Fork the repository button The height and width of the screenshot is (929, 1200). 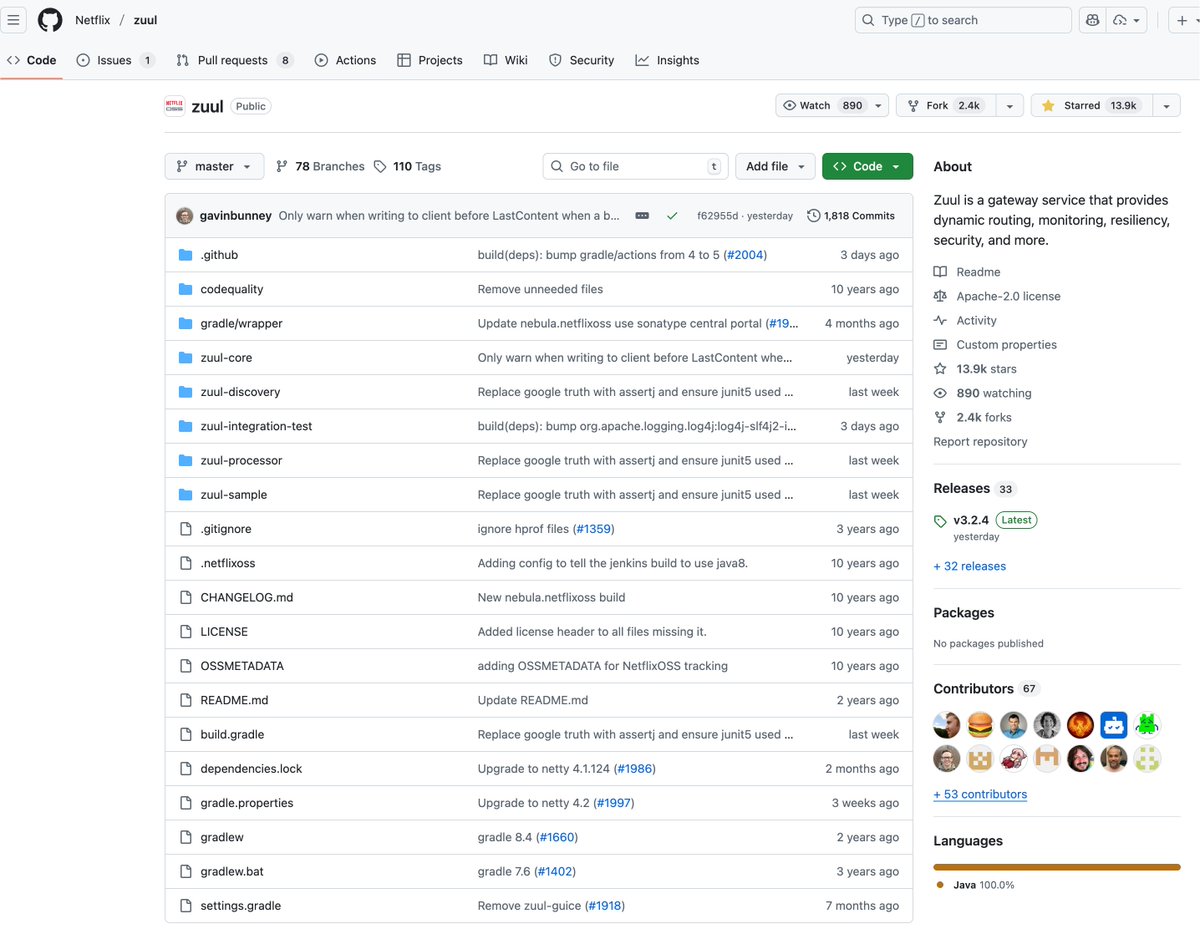pos(946,106)
